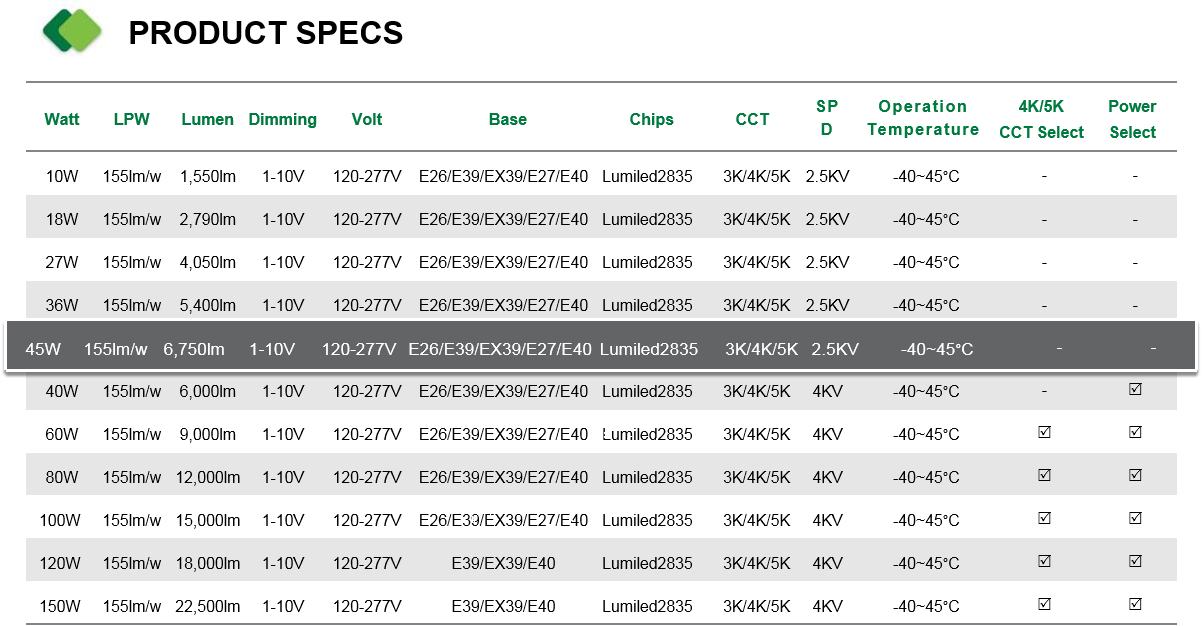
Task: Click the E39/EX39/E40 base in 120W row
Action: click(503, 563)
